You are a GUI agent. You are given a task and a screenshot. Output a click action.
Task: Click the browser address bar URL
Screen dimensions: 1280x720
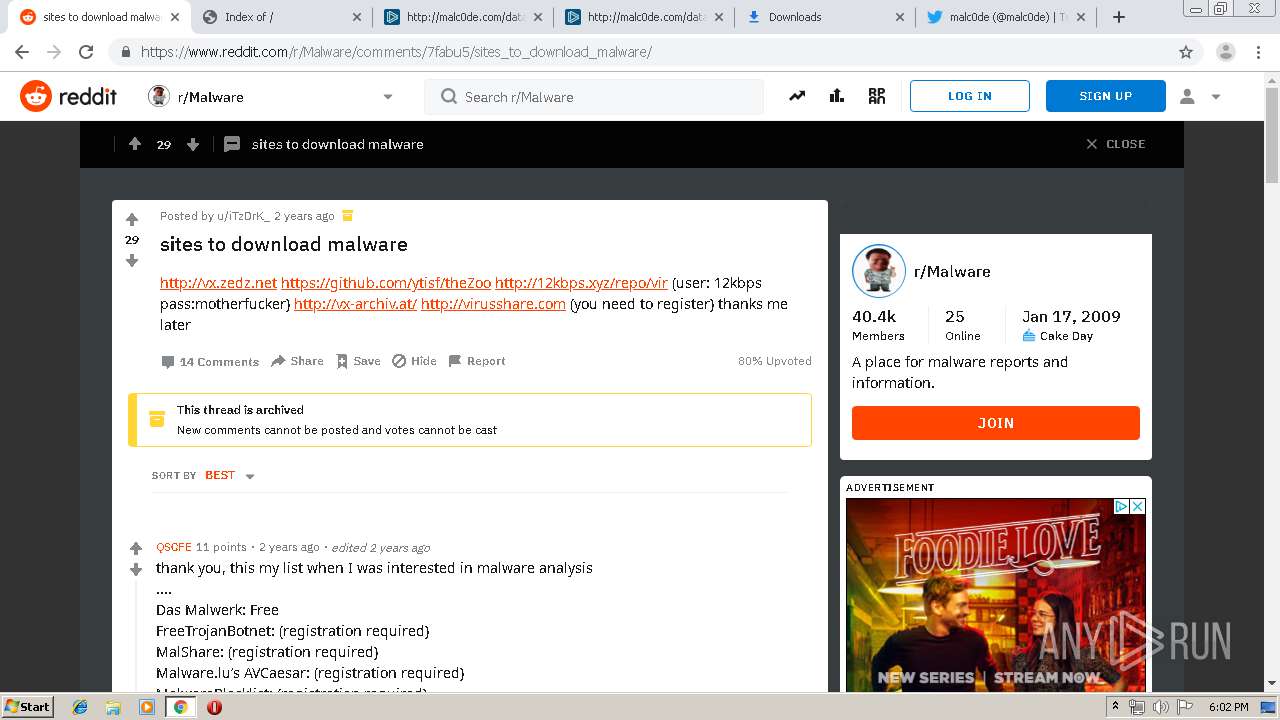pyautogui.click(x=396, y=52)
